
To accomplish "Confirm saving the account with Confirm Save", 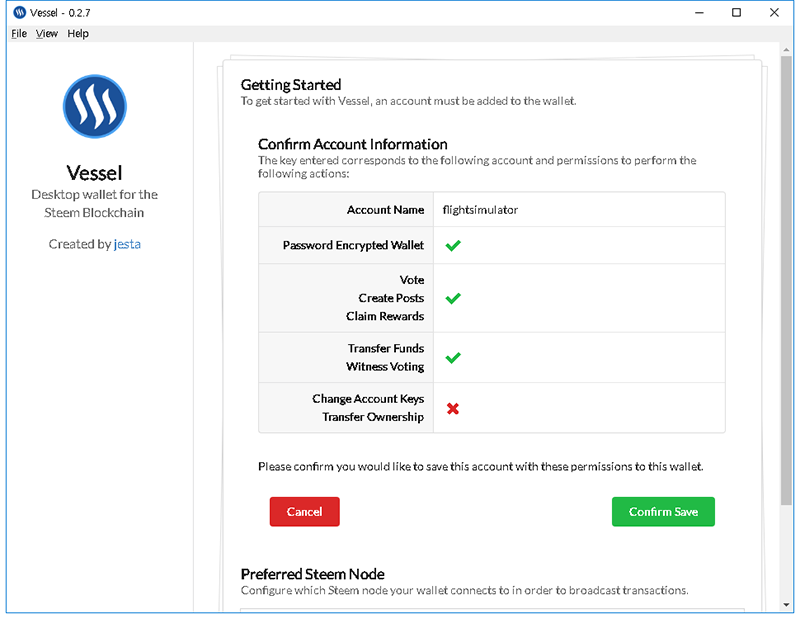I will [663, 511].
